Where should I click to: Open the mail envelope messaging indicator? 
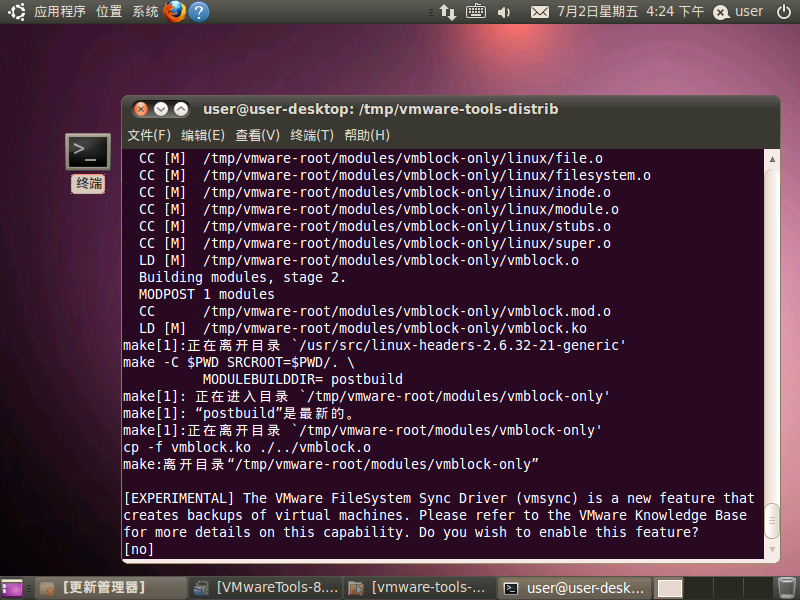(540, 12)
